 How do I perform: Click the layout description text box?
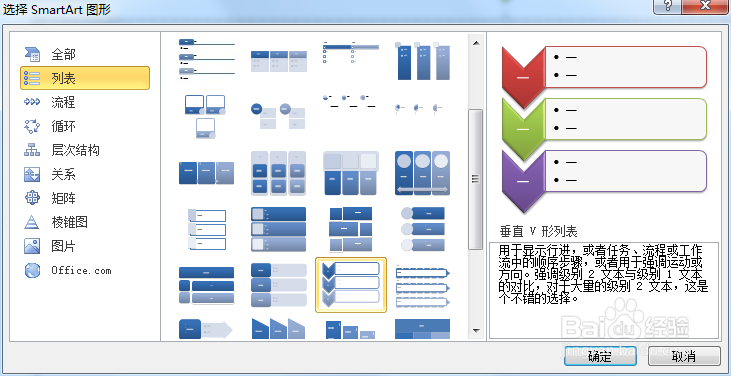coord(604,290)
